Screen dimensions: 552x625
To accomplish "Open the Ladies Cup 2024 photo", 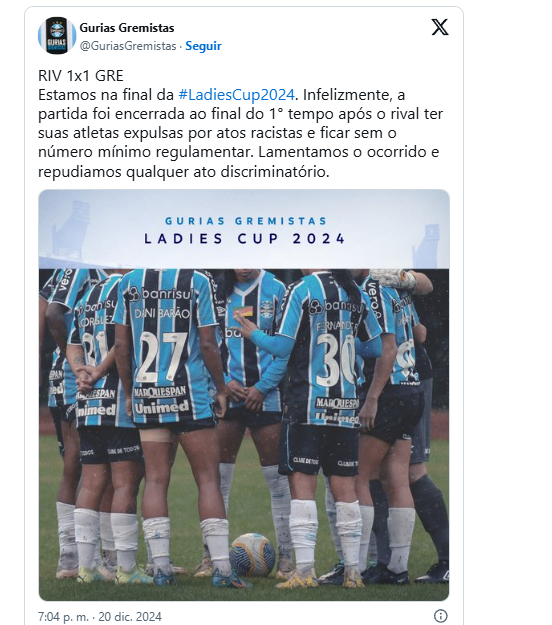I will (244, 395).
